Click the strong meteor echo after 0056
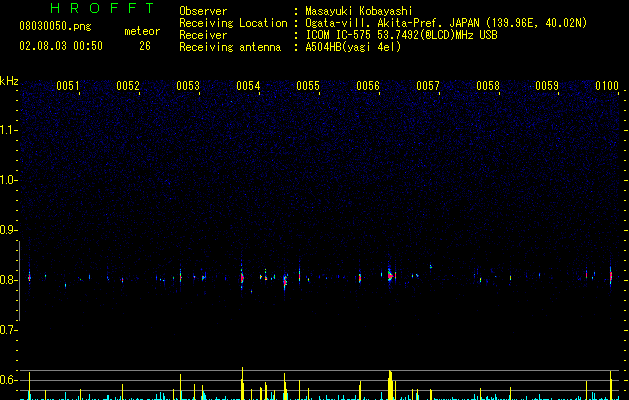 click(390, 276)
